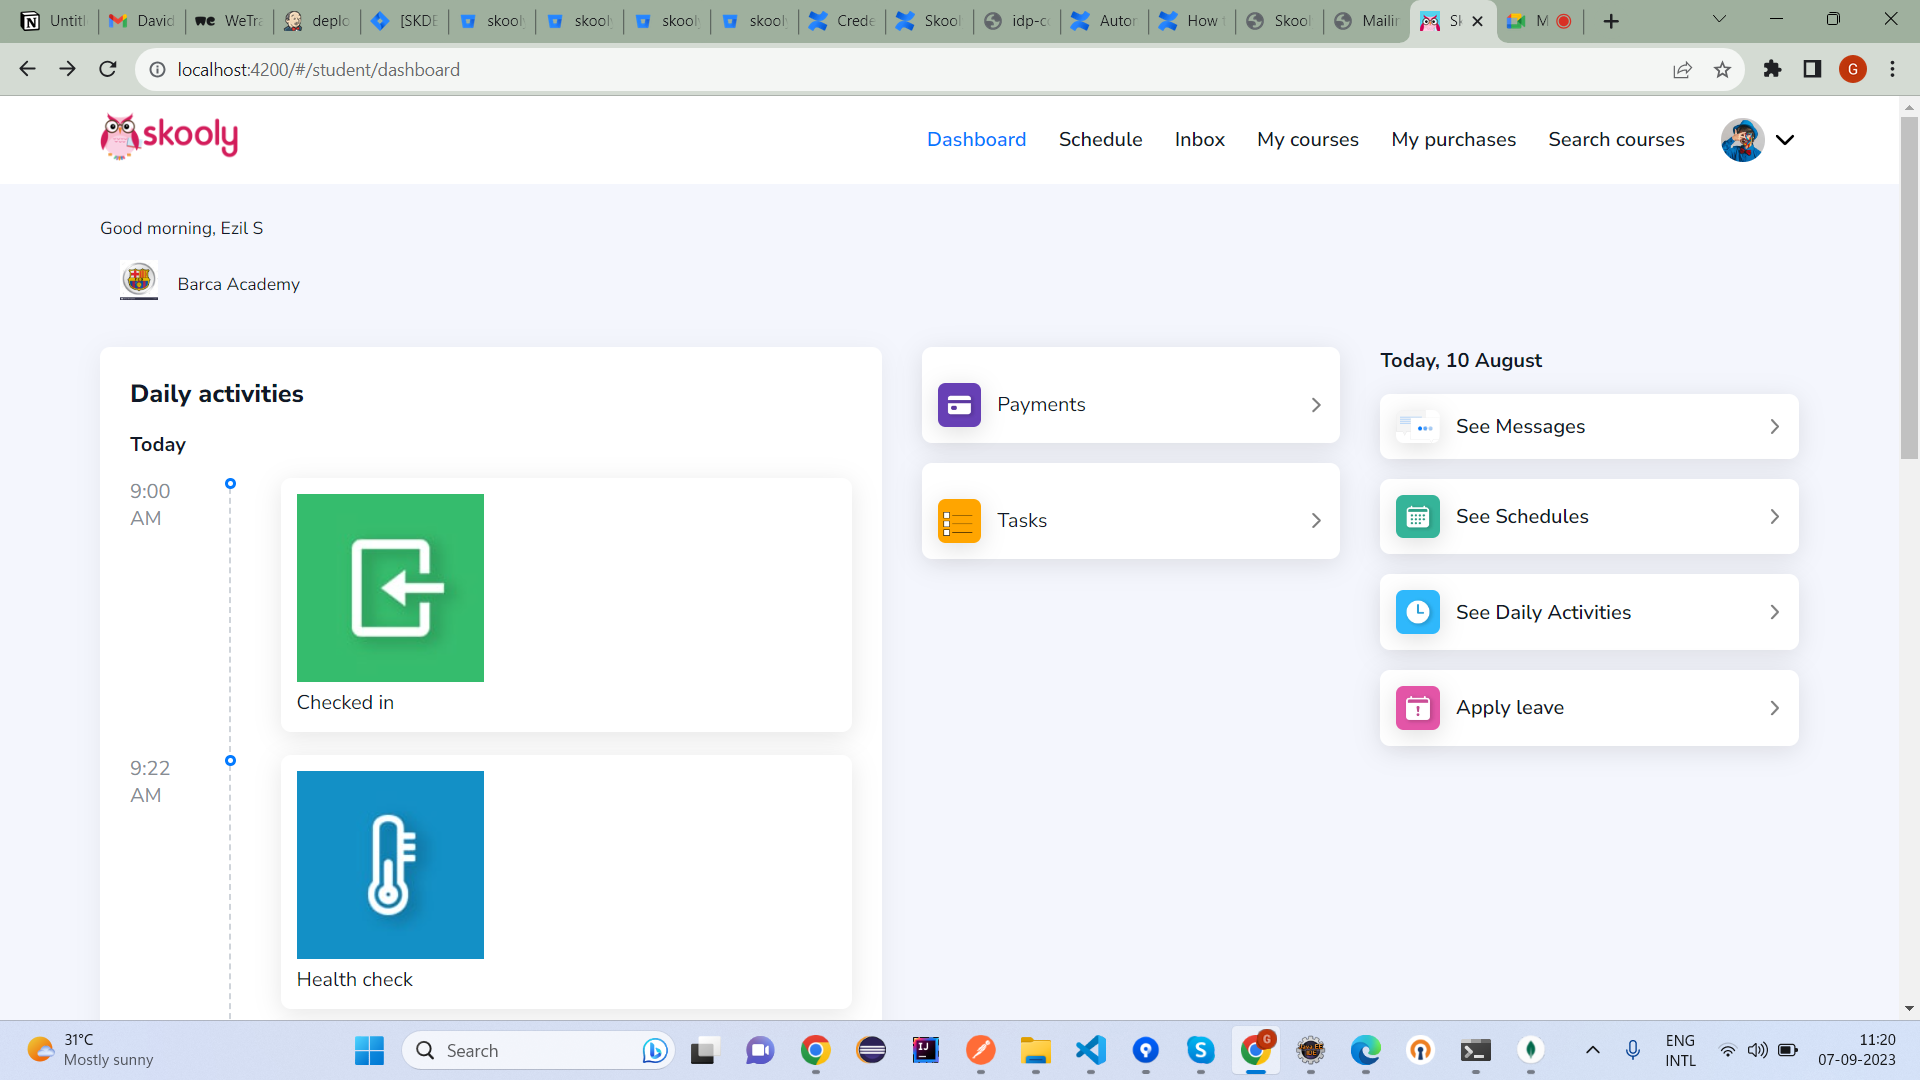Expand the See Schedules chevron
Screen dimensions: 1920x1080
click(x=1775, y=517)
